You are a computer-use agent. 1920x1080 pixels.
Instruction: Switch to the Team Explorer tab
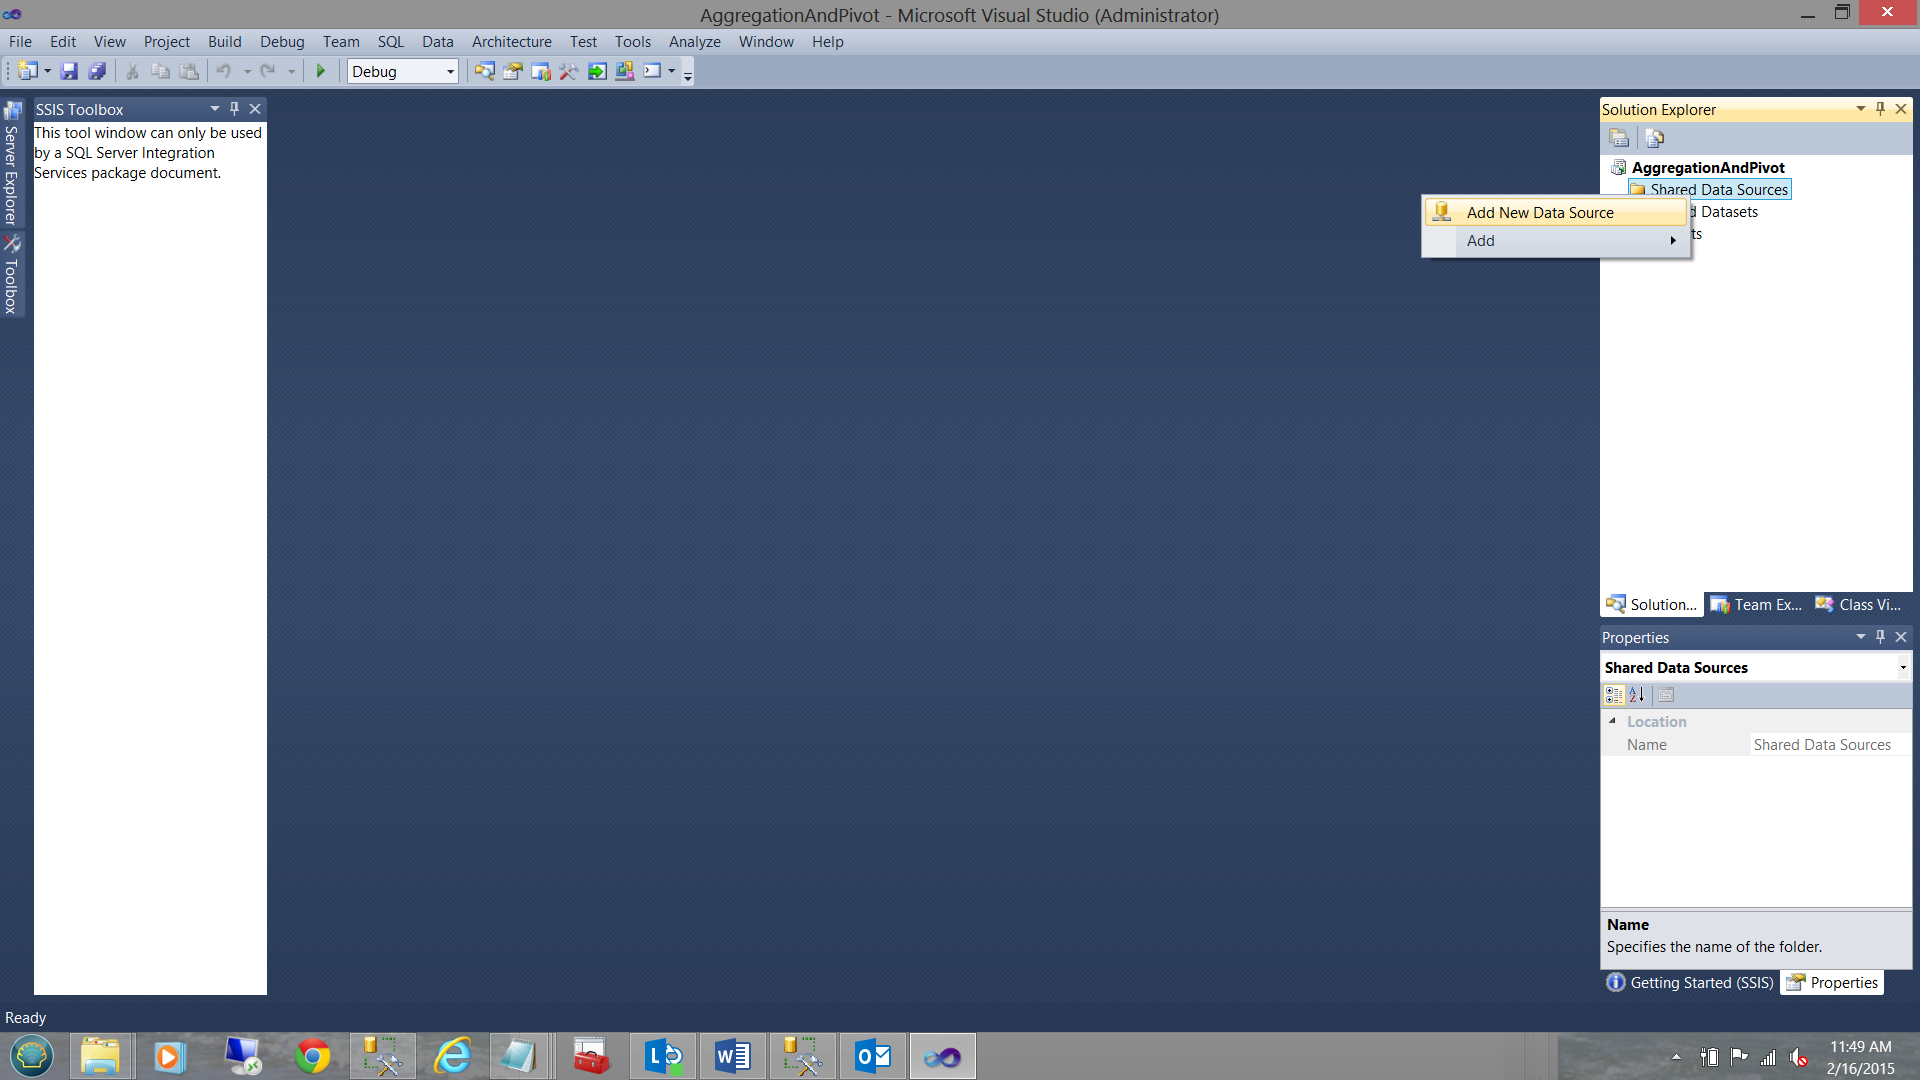click(1757, 605)
